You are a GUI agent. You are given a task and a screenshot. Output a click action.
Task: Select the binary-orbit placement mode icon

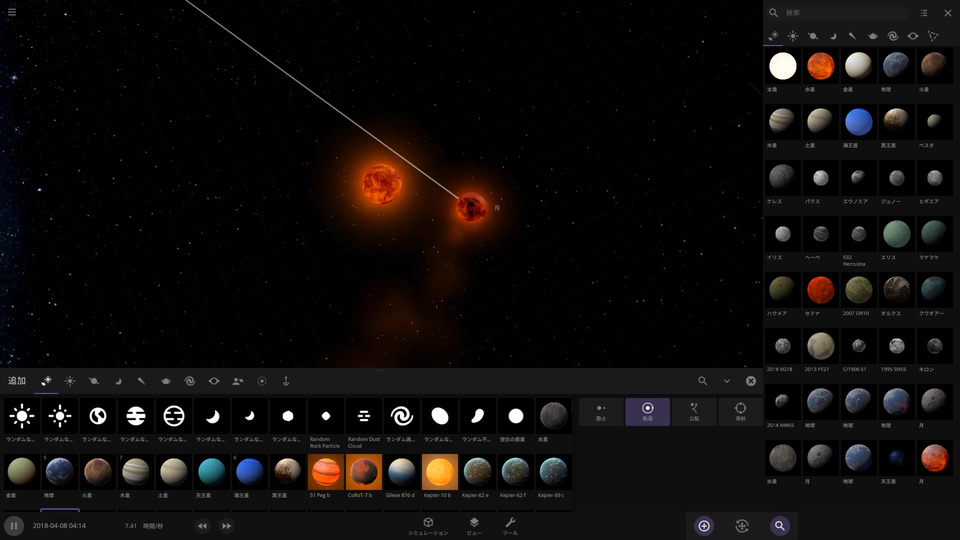694,412
